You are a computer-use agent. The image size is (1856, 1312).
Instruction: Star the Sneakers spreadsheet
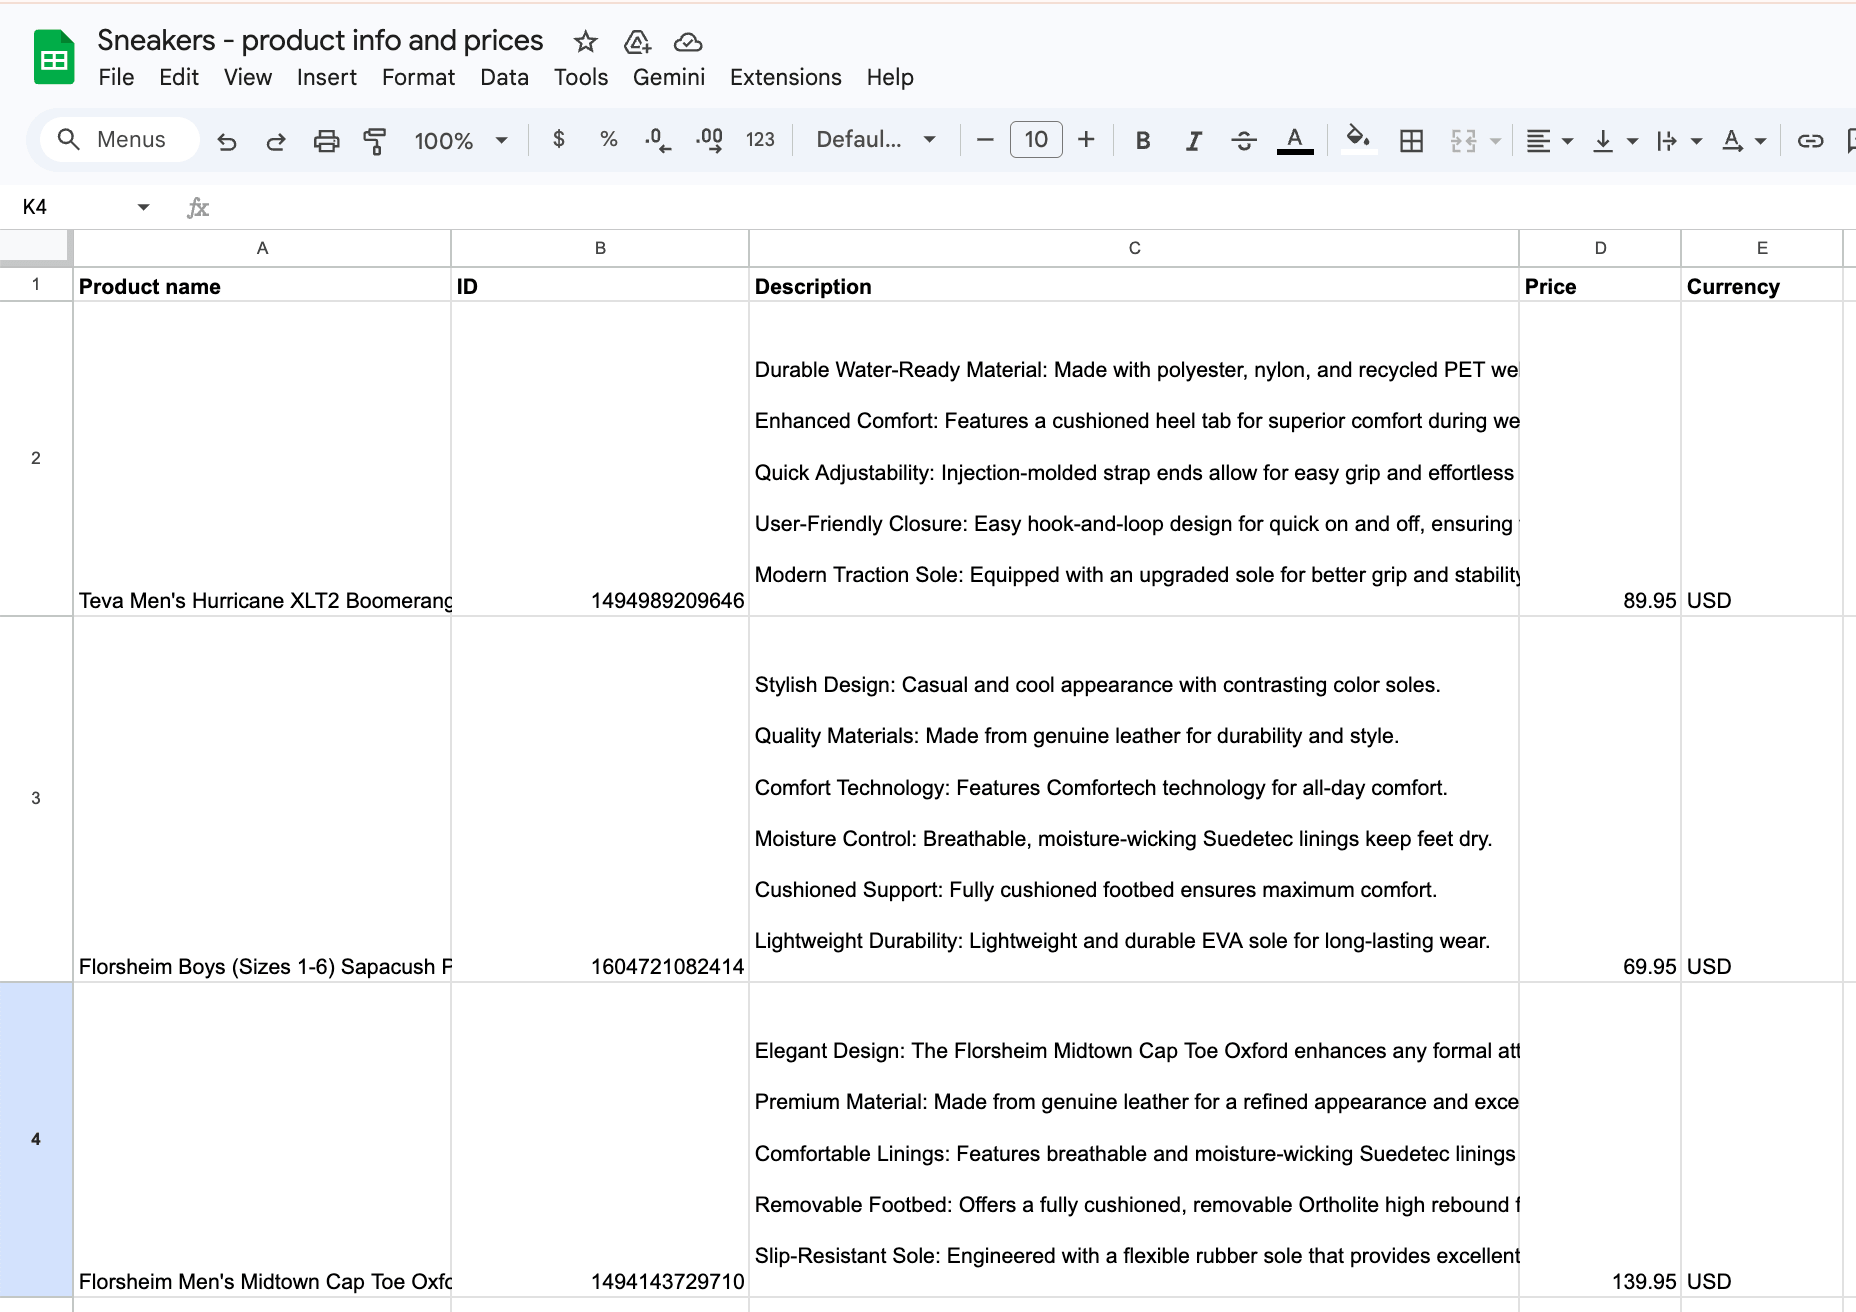click(x=584, y=42)
